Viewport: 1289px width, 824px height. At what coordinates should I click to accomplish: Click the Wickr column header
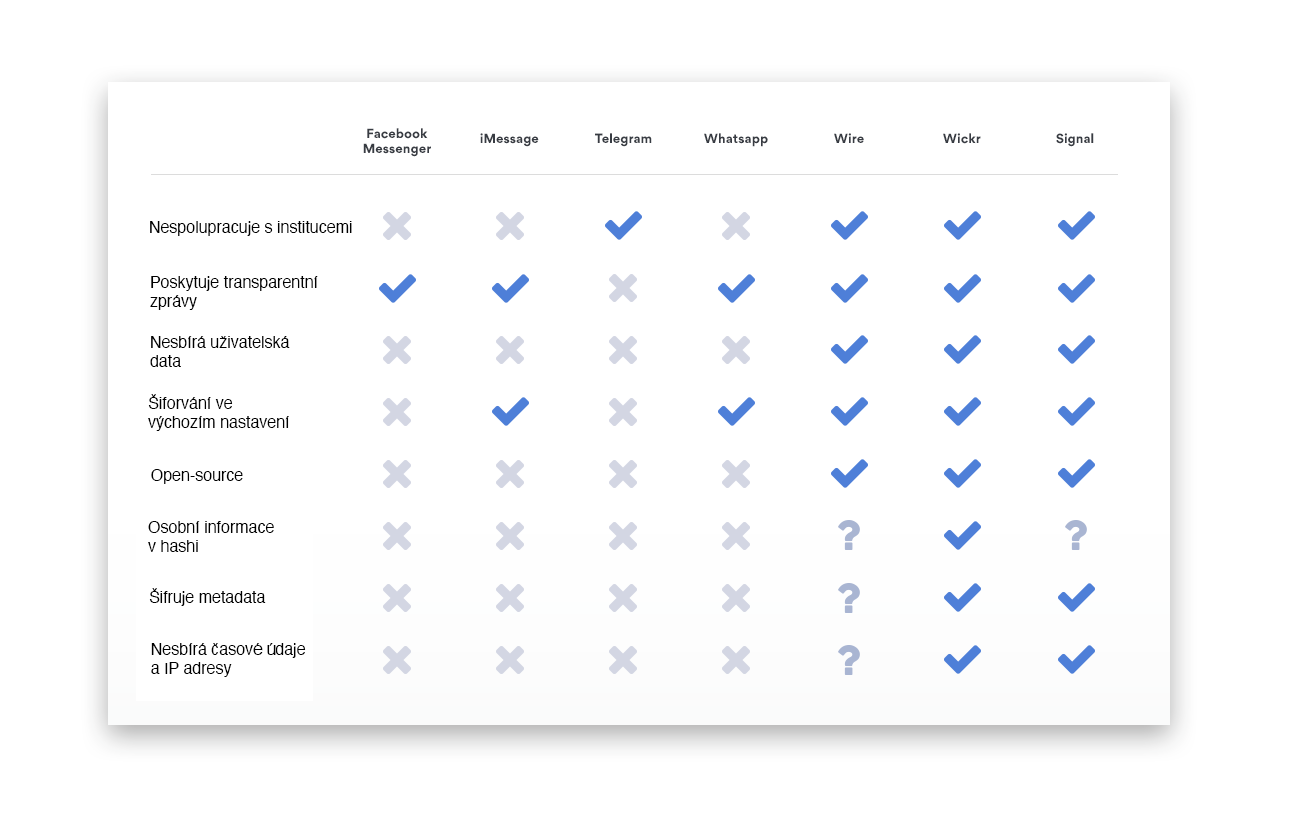tap(962, 139)
